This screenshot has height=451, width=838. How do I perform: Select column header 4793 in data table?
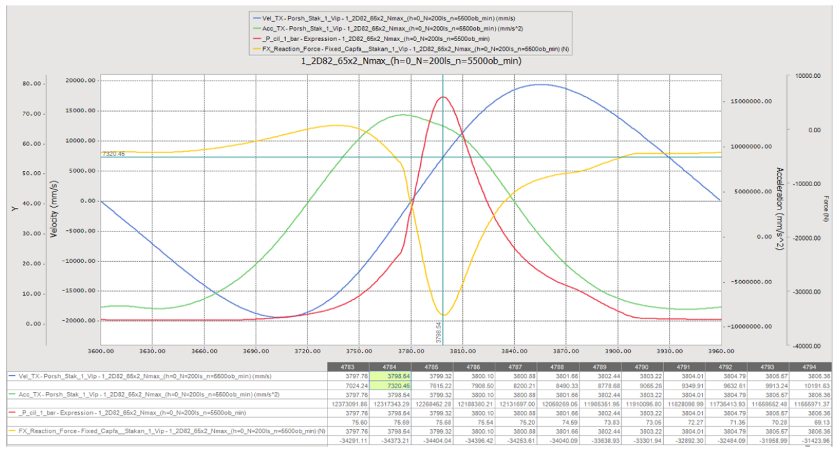click(768, 367)
